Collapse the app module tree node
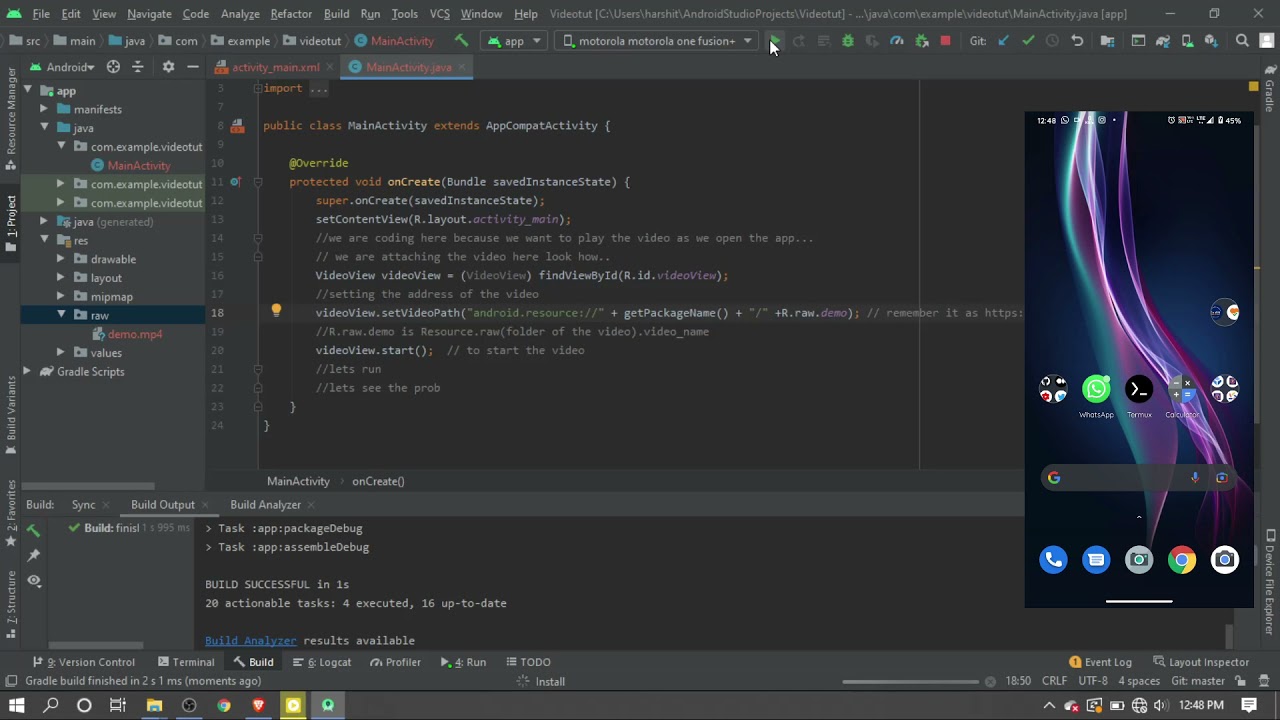 pyautogui.click(x=28, y=91)
